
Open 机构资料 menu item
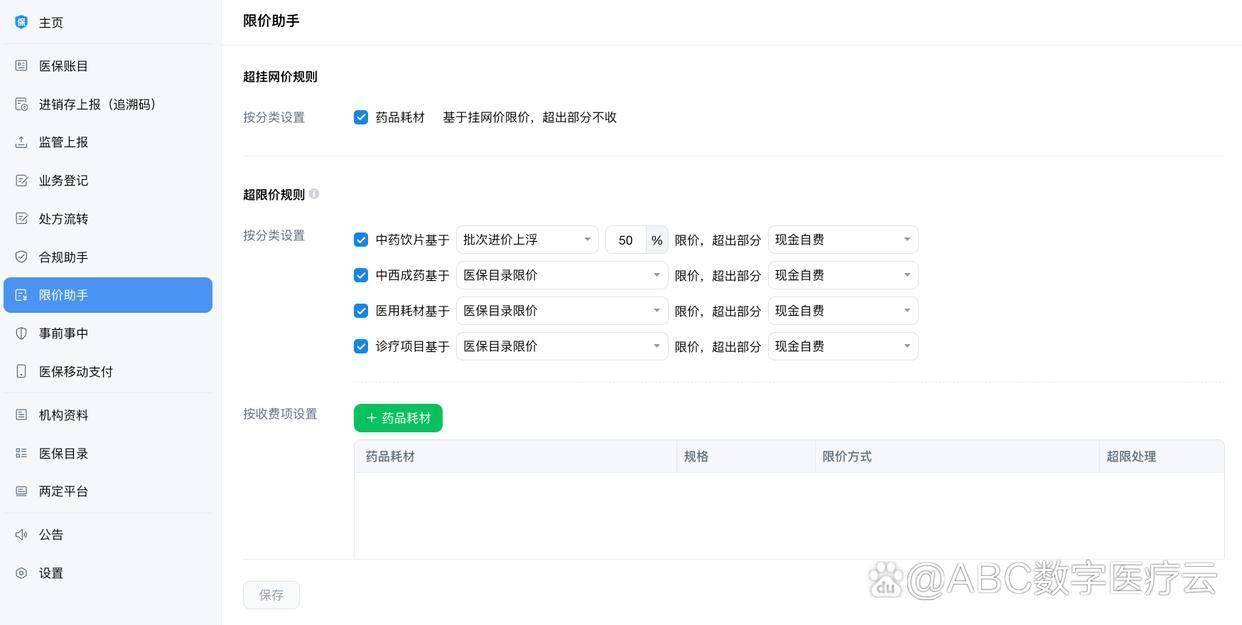pos(108,415)
